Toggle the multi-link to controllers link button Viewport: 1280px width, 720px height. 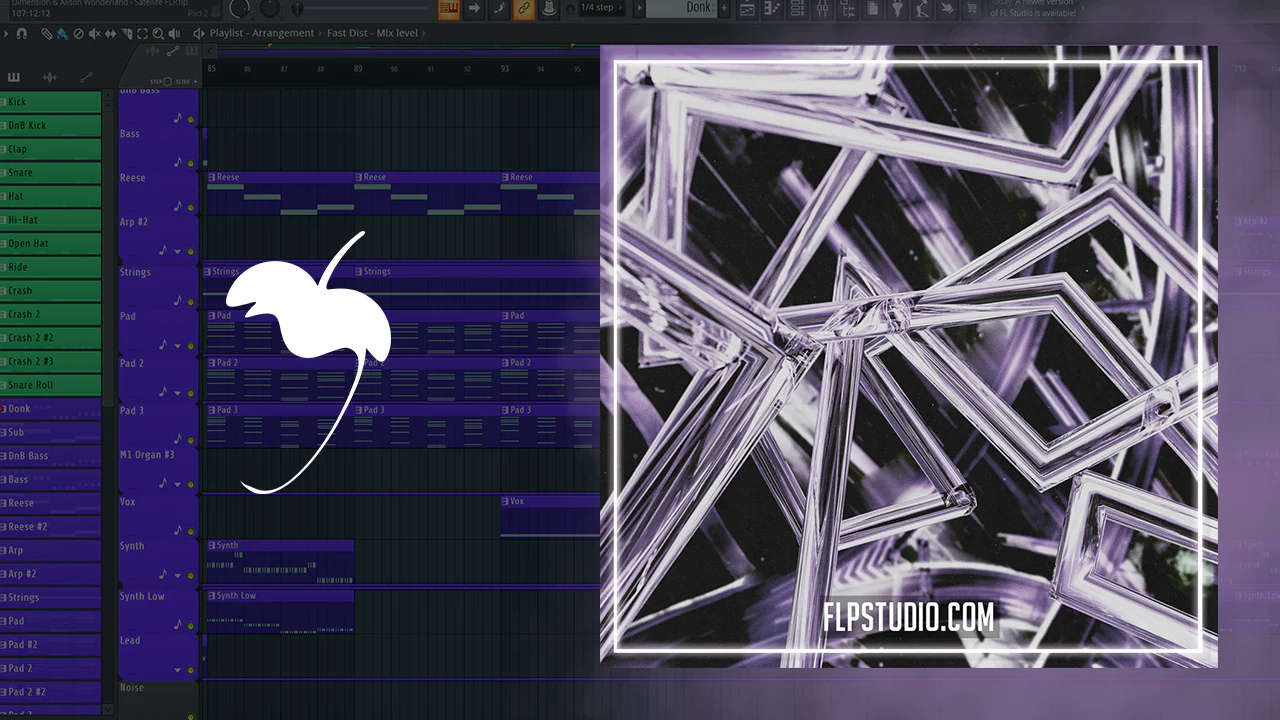pos(524,9)
